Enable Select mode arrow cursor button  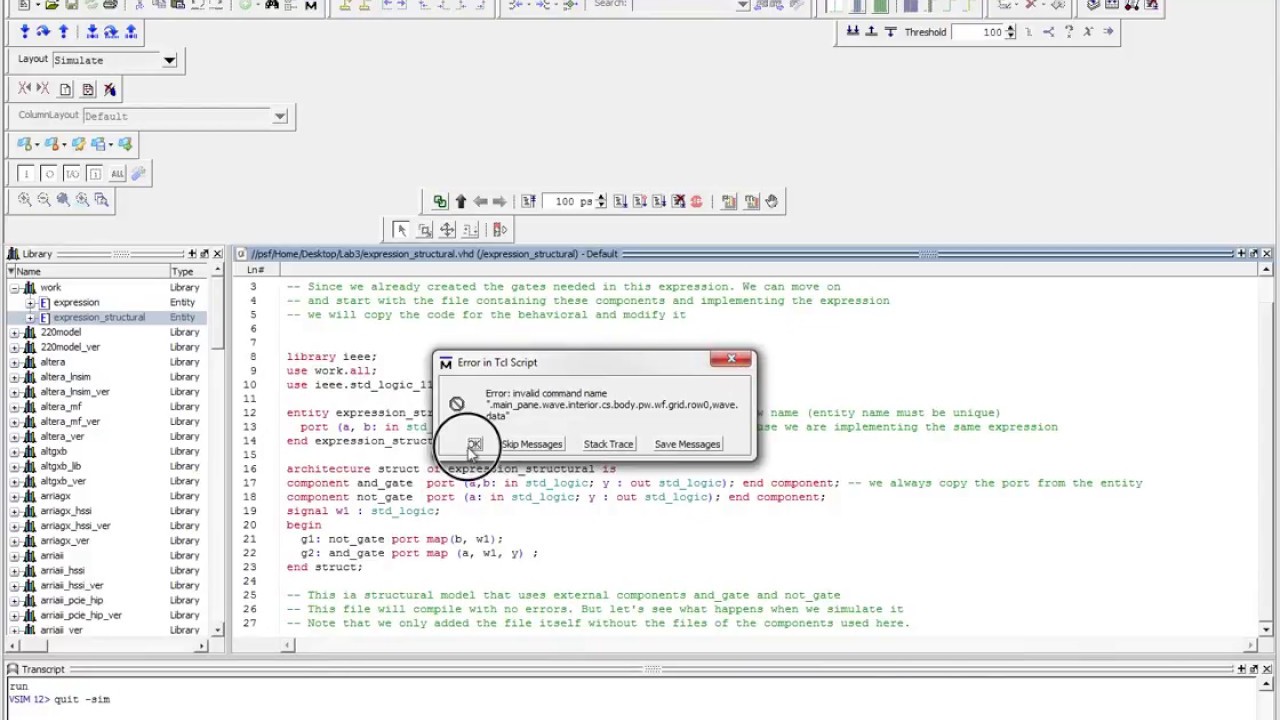point(401,230)
